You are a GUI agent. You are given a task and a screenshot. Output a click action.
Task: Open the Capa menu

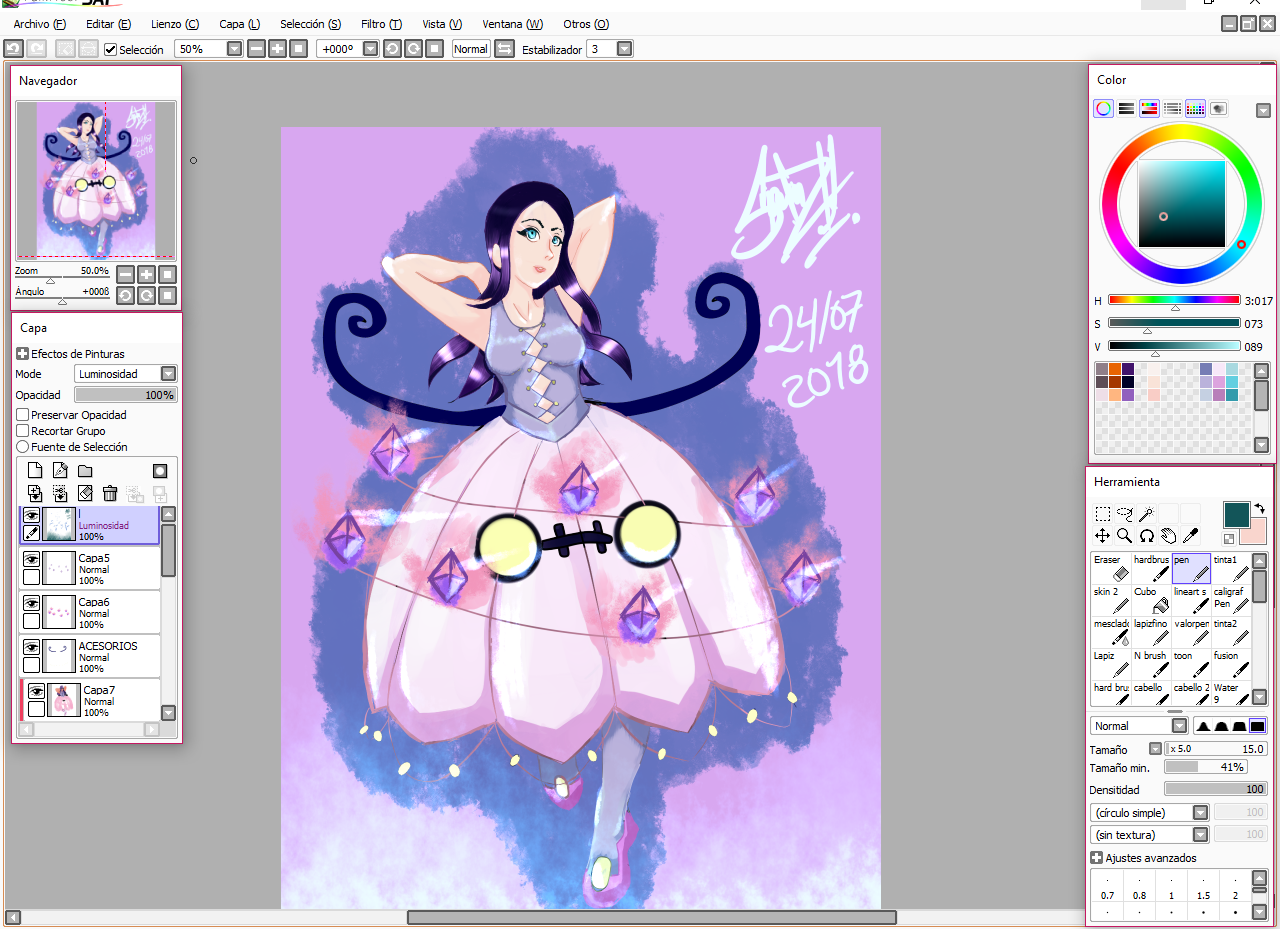coord(239,24)
